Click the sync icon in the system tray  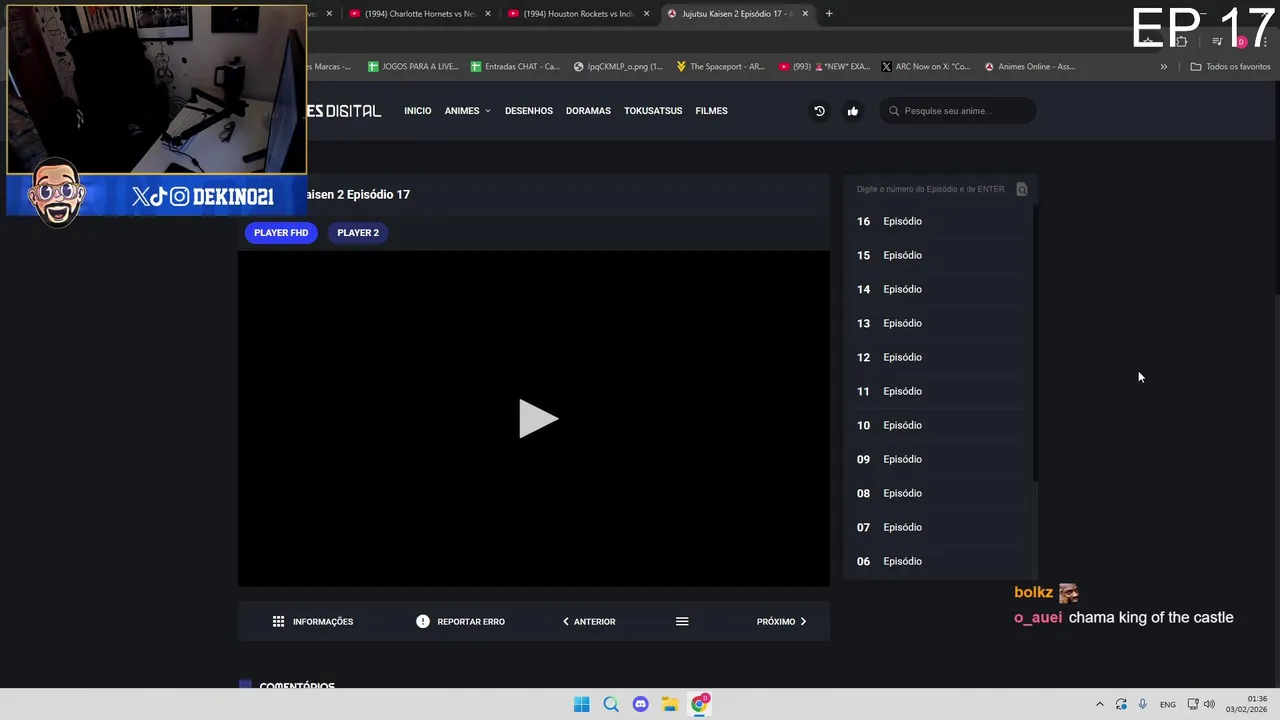pyautogui.click(x=1121, y=704)
